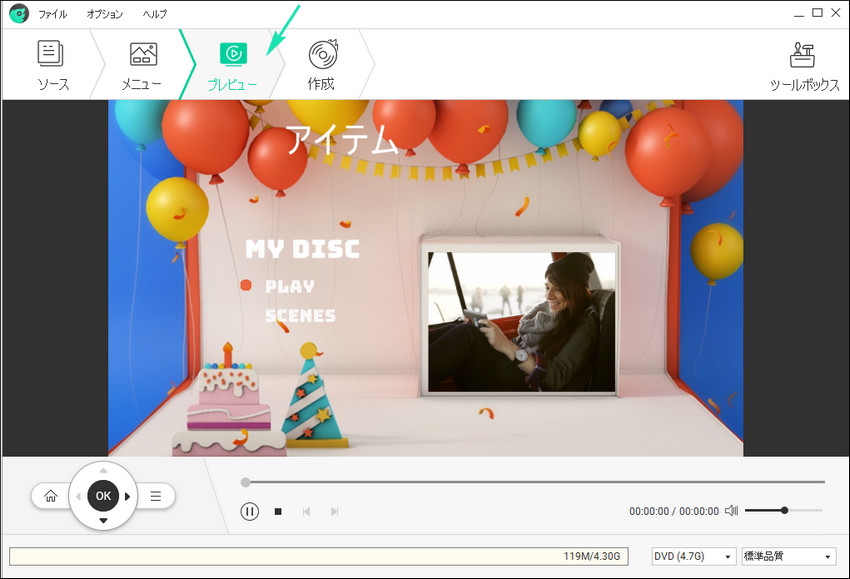
Task: Click PLAY in the disc menu preview
Action: pyautogui.click(x=290, y=286)
